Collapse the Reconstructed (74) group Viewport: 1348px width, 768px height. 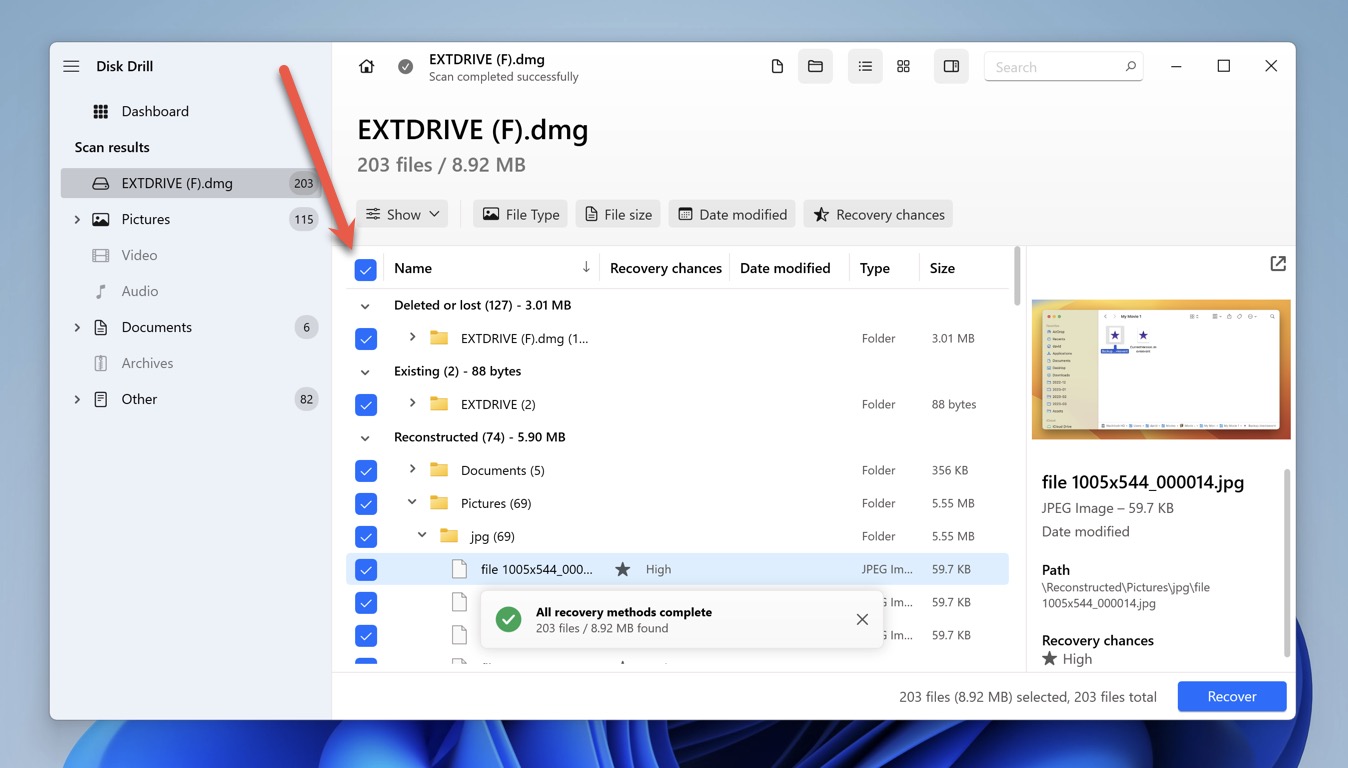[365, 437]
